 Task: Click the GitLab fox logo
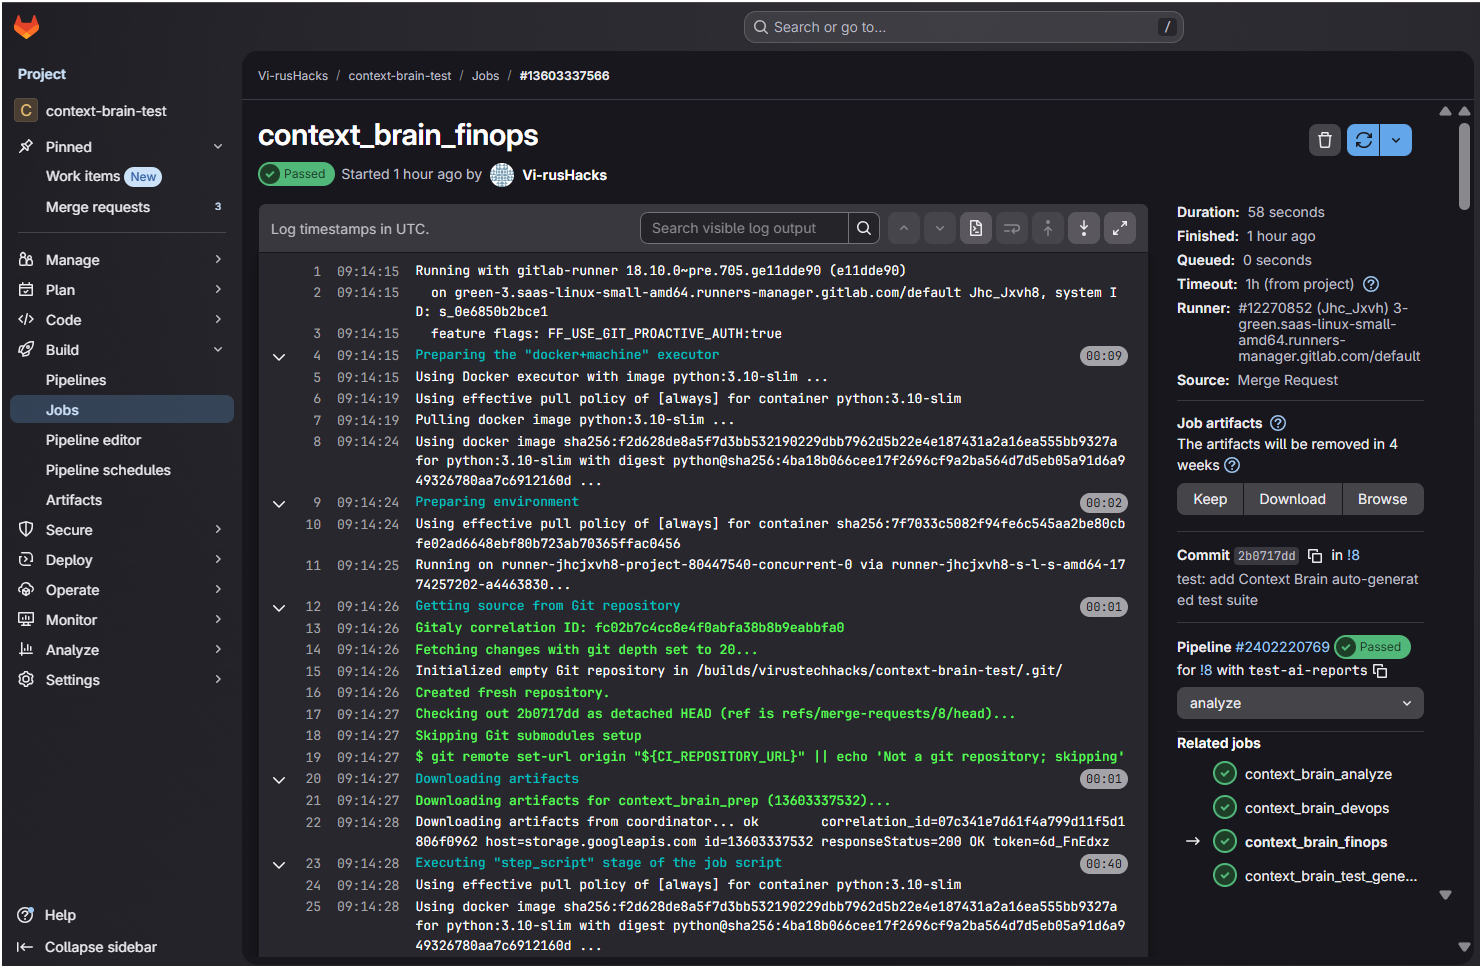click(x=27, y=27)
